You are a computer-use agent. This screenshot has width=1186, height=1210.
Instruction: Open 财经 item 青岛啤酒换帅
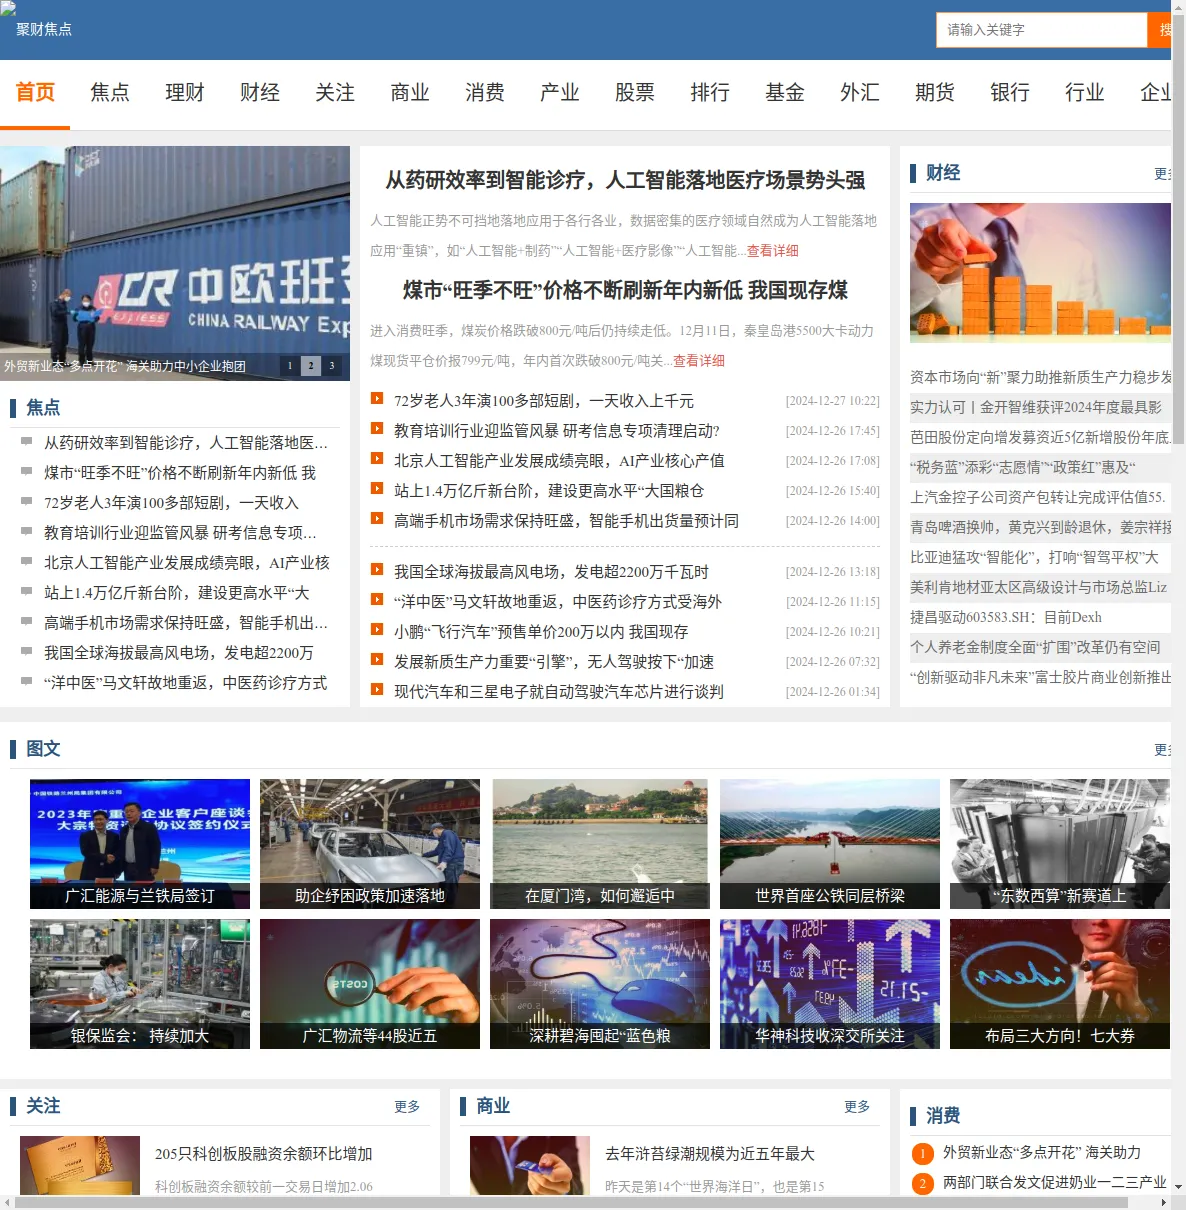point(1040,527)
